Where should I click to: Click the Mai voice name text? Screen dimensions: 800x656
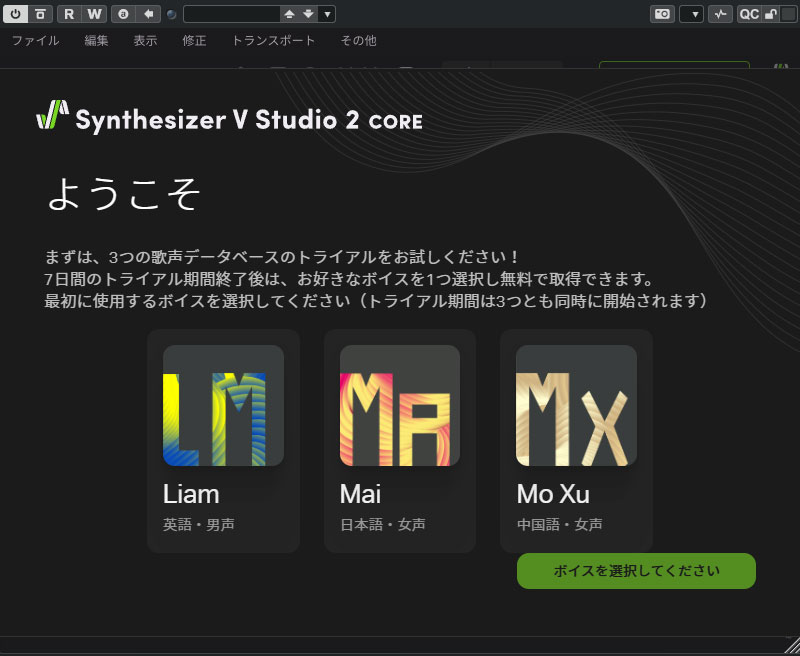pos(360,494)
